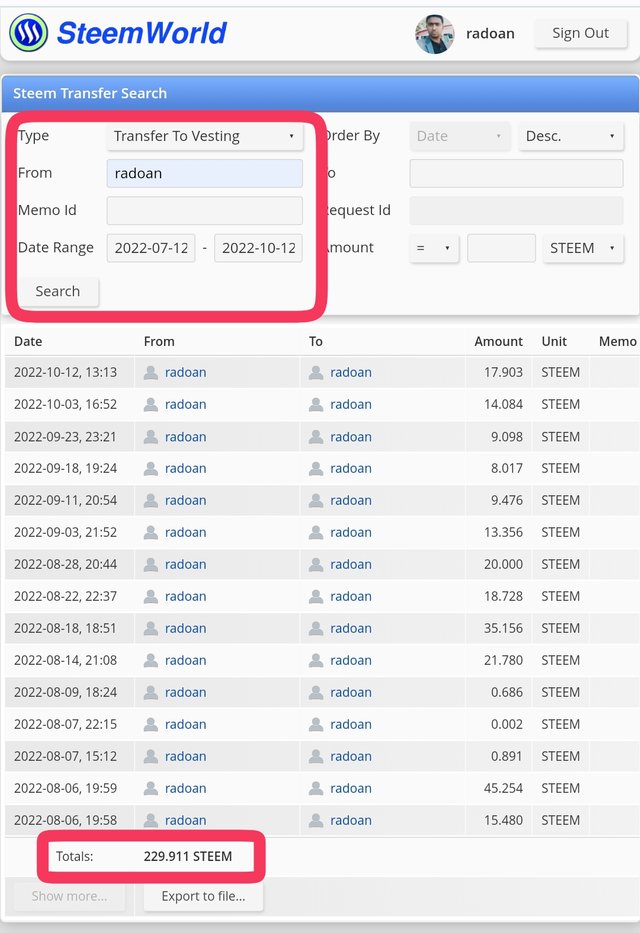Select the 45.254 amount cell
Image resolution: width=640 pixels, height=933 pixels.
tap(503, 788)
